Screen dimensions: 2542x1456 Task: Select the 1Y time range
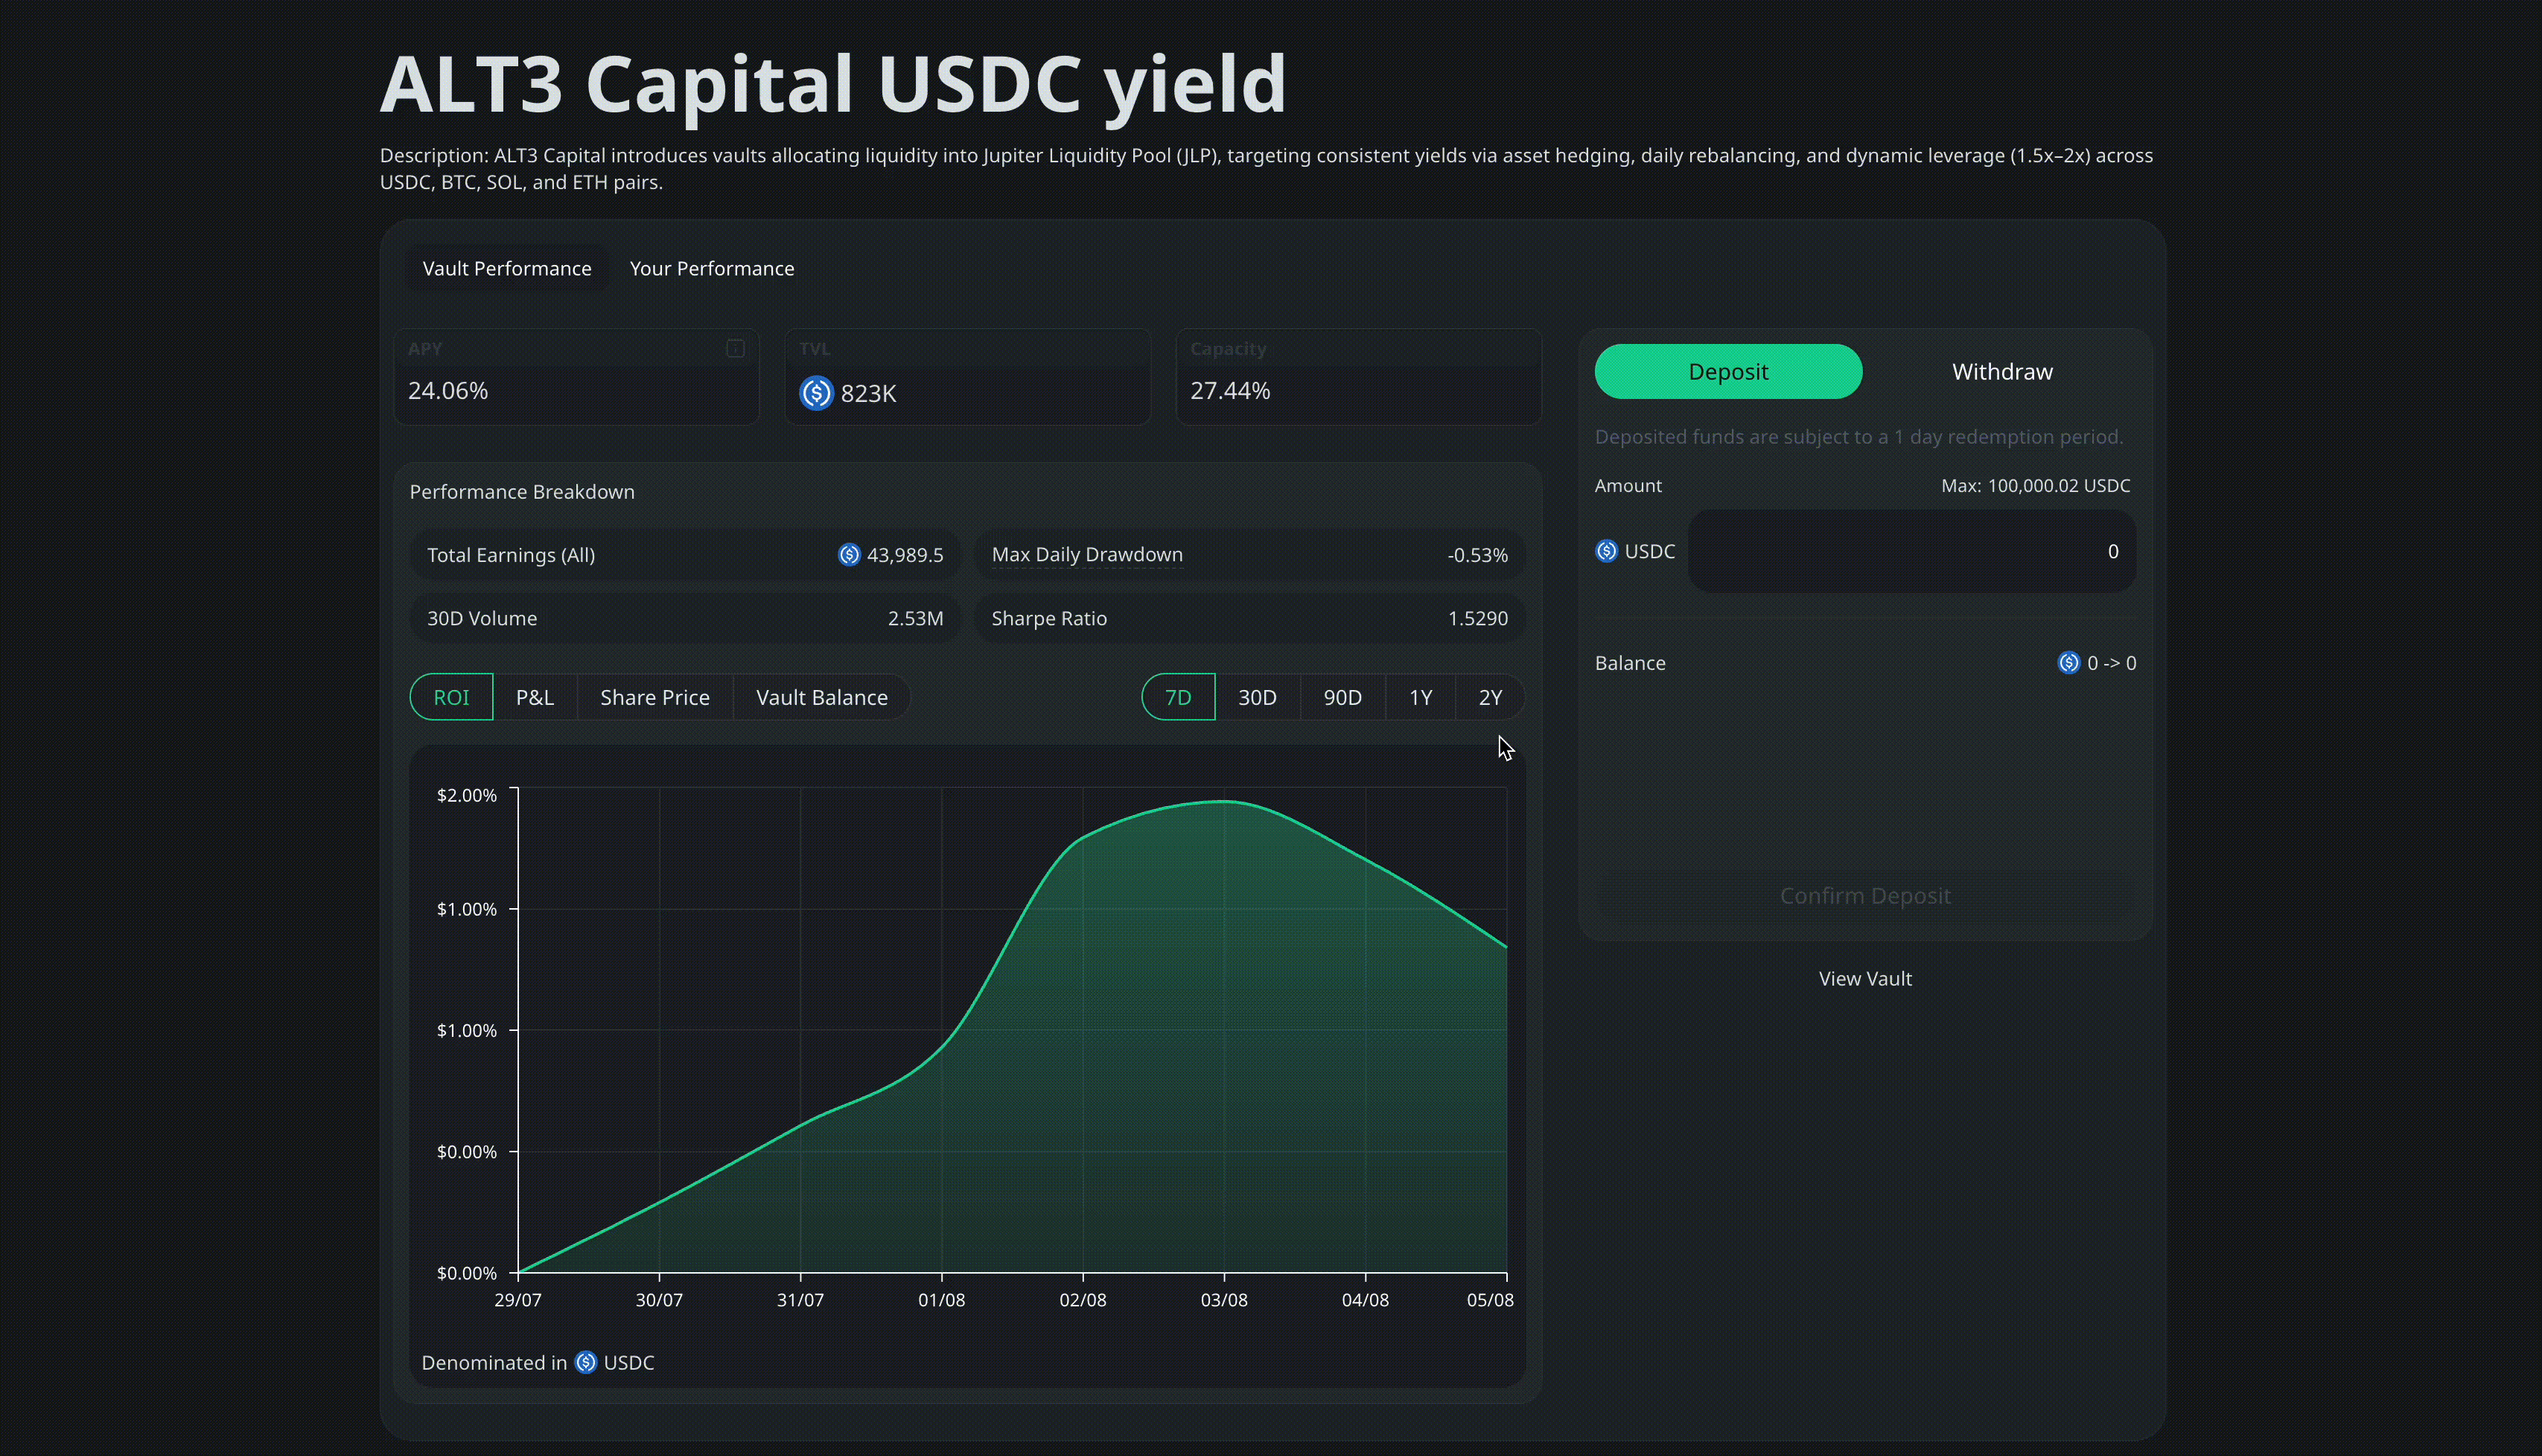1420,697
